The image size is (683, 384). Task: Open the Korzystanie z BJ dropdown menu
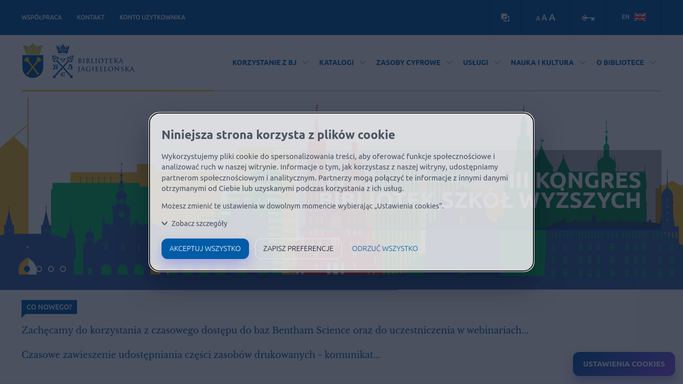click(270, 62)
